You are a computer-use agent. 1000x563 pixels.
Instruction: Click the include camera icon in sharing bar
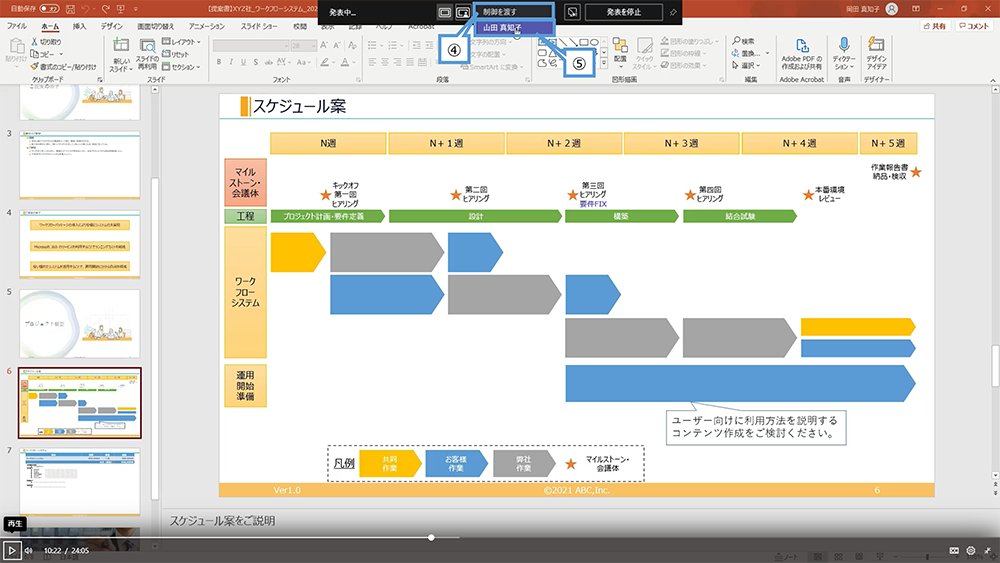point(463,12)
